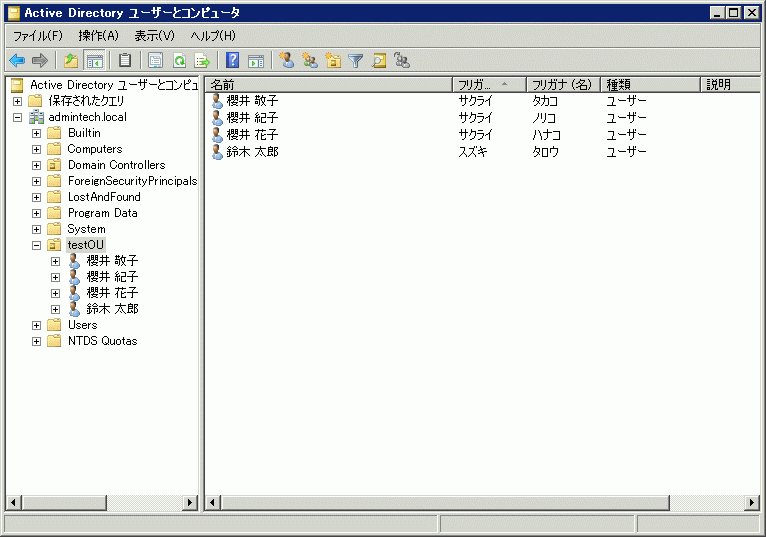
Task: Sort by the 種類 column header
Action: [x=651, y=85]
